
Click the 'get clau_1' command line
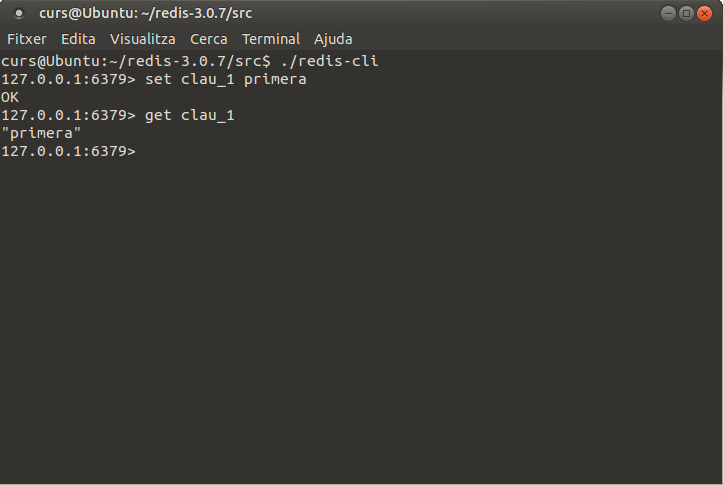coord(189,116)
